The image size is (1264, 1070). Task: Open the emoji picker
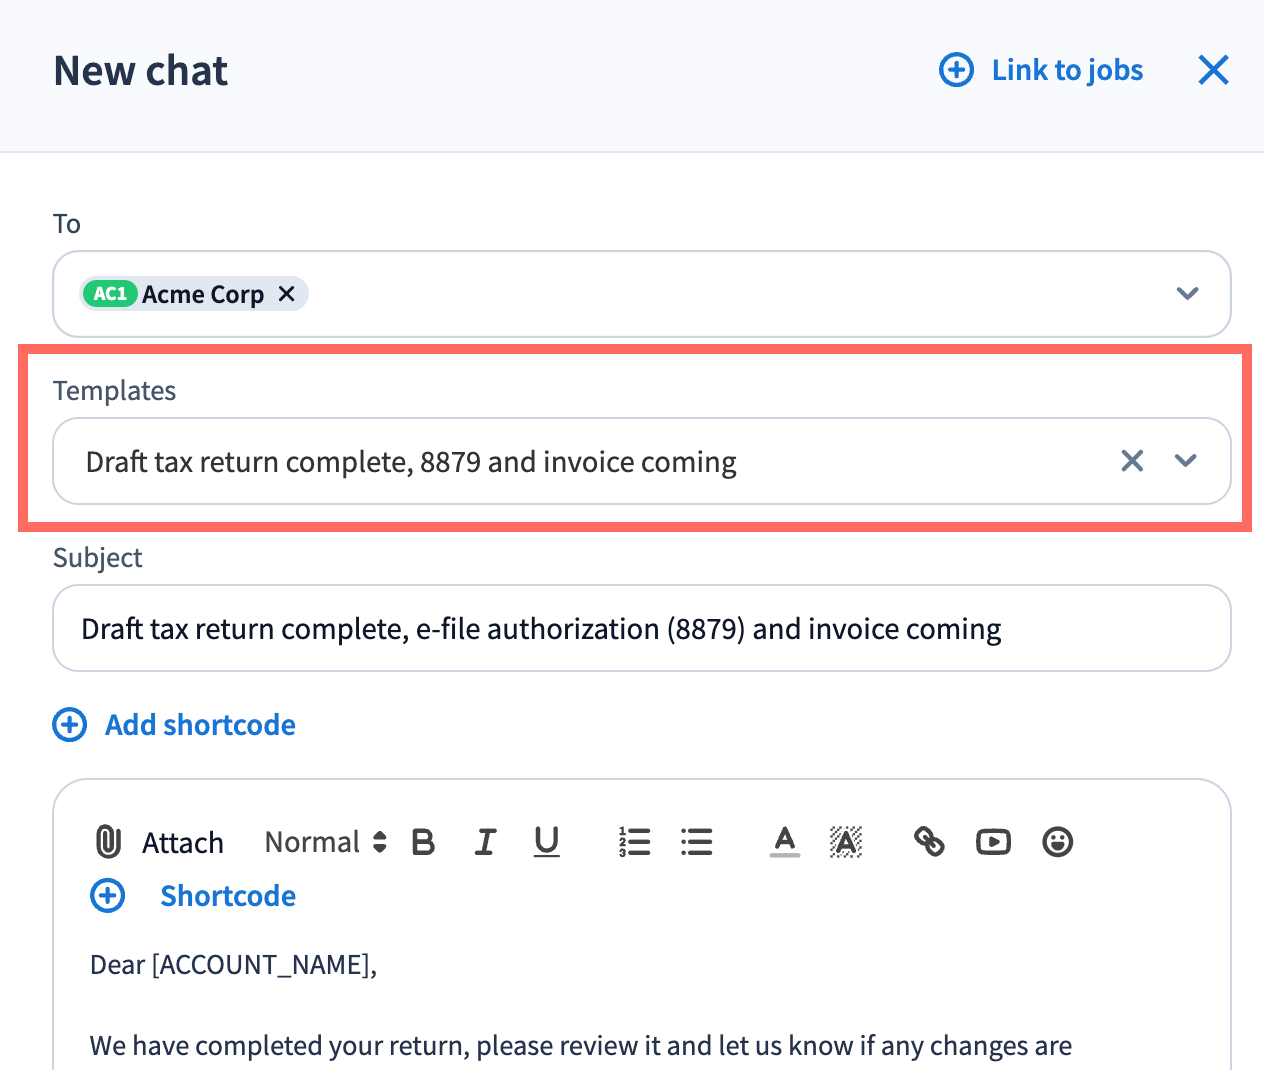(1057, 842)
